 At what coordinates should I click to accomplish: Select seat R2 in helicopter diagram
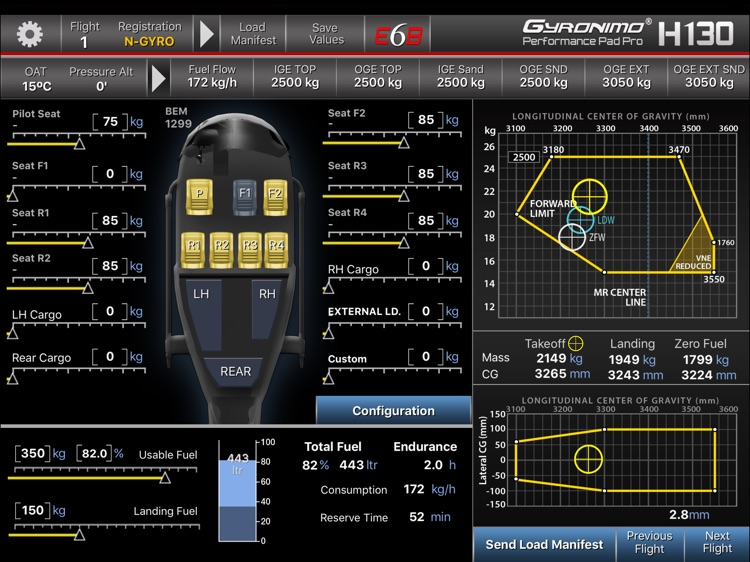tap(221, 250)
